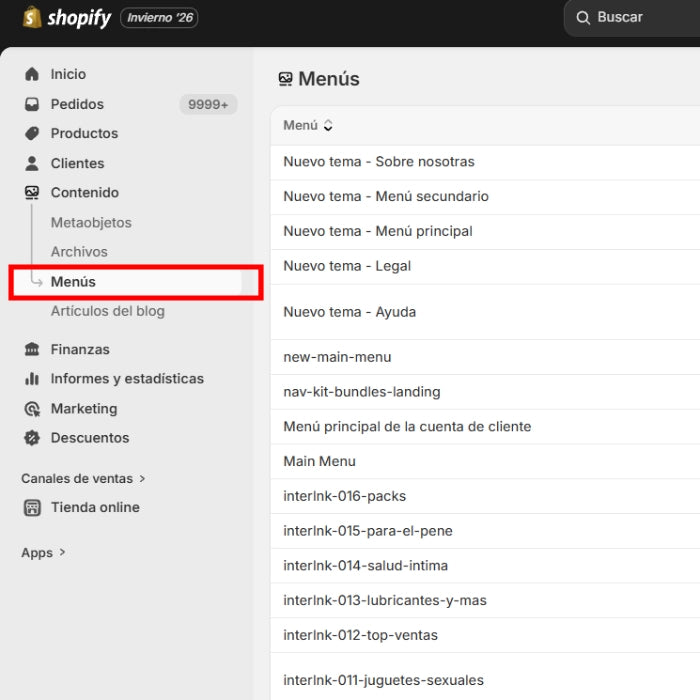Open the new-main-menu row

coord(485,357)
